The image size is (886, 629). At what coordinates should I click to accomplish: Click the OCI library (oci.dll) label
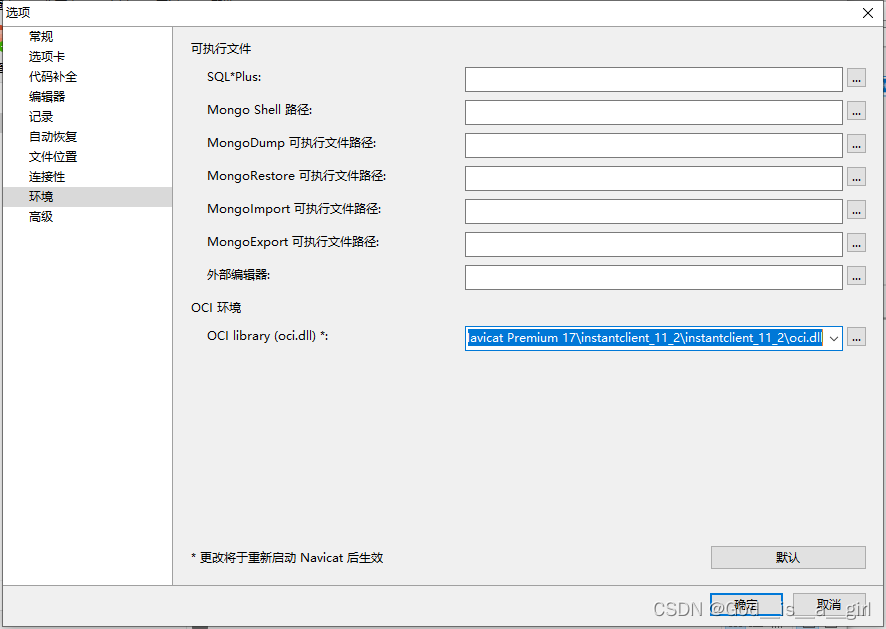point(267,336)
